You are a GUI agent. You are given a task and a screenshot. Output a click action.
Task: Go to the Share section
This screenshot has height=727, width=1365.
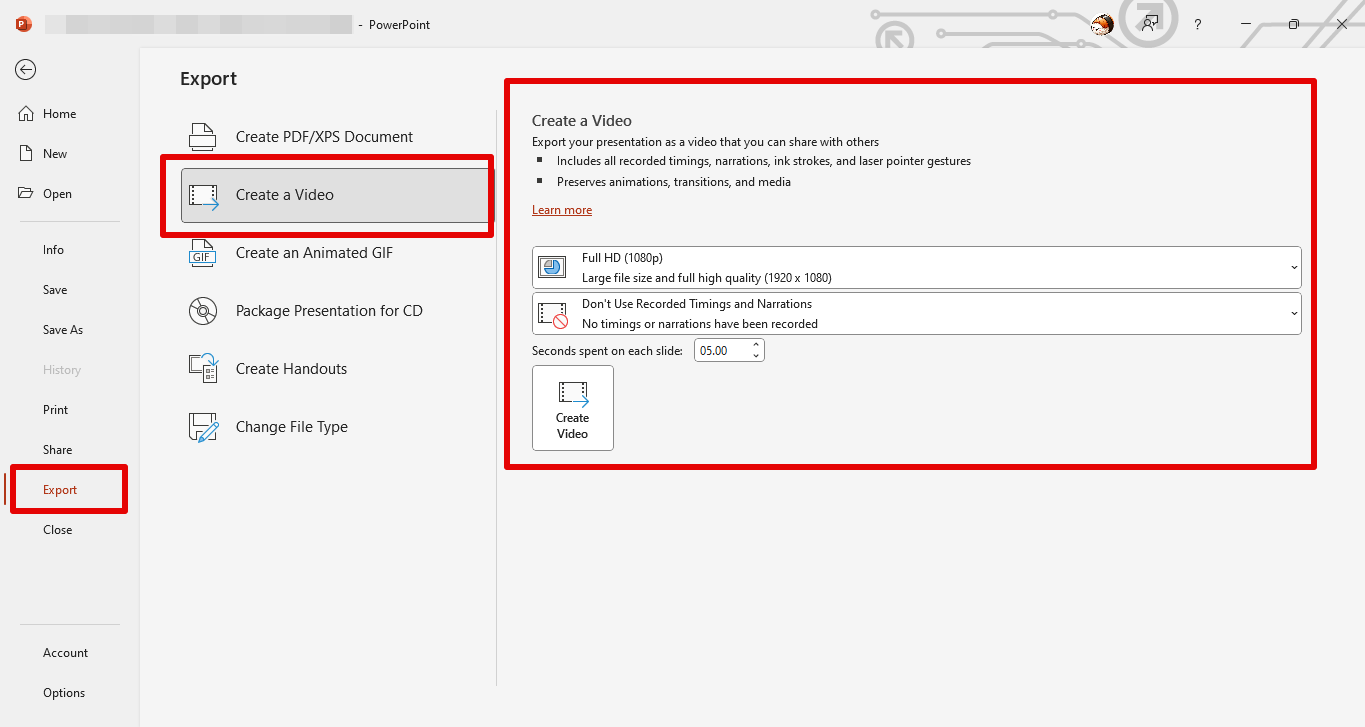(57, 449)
